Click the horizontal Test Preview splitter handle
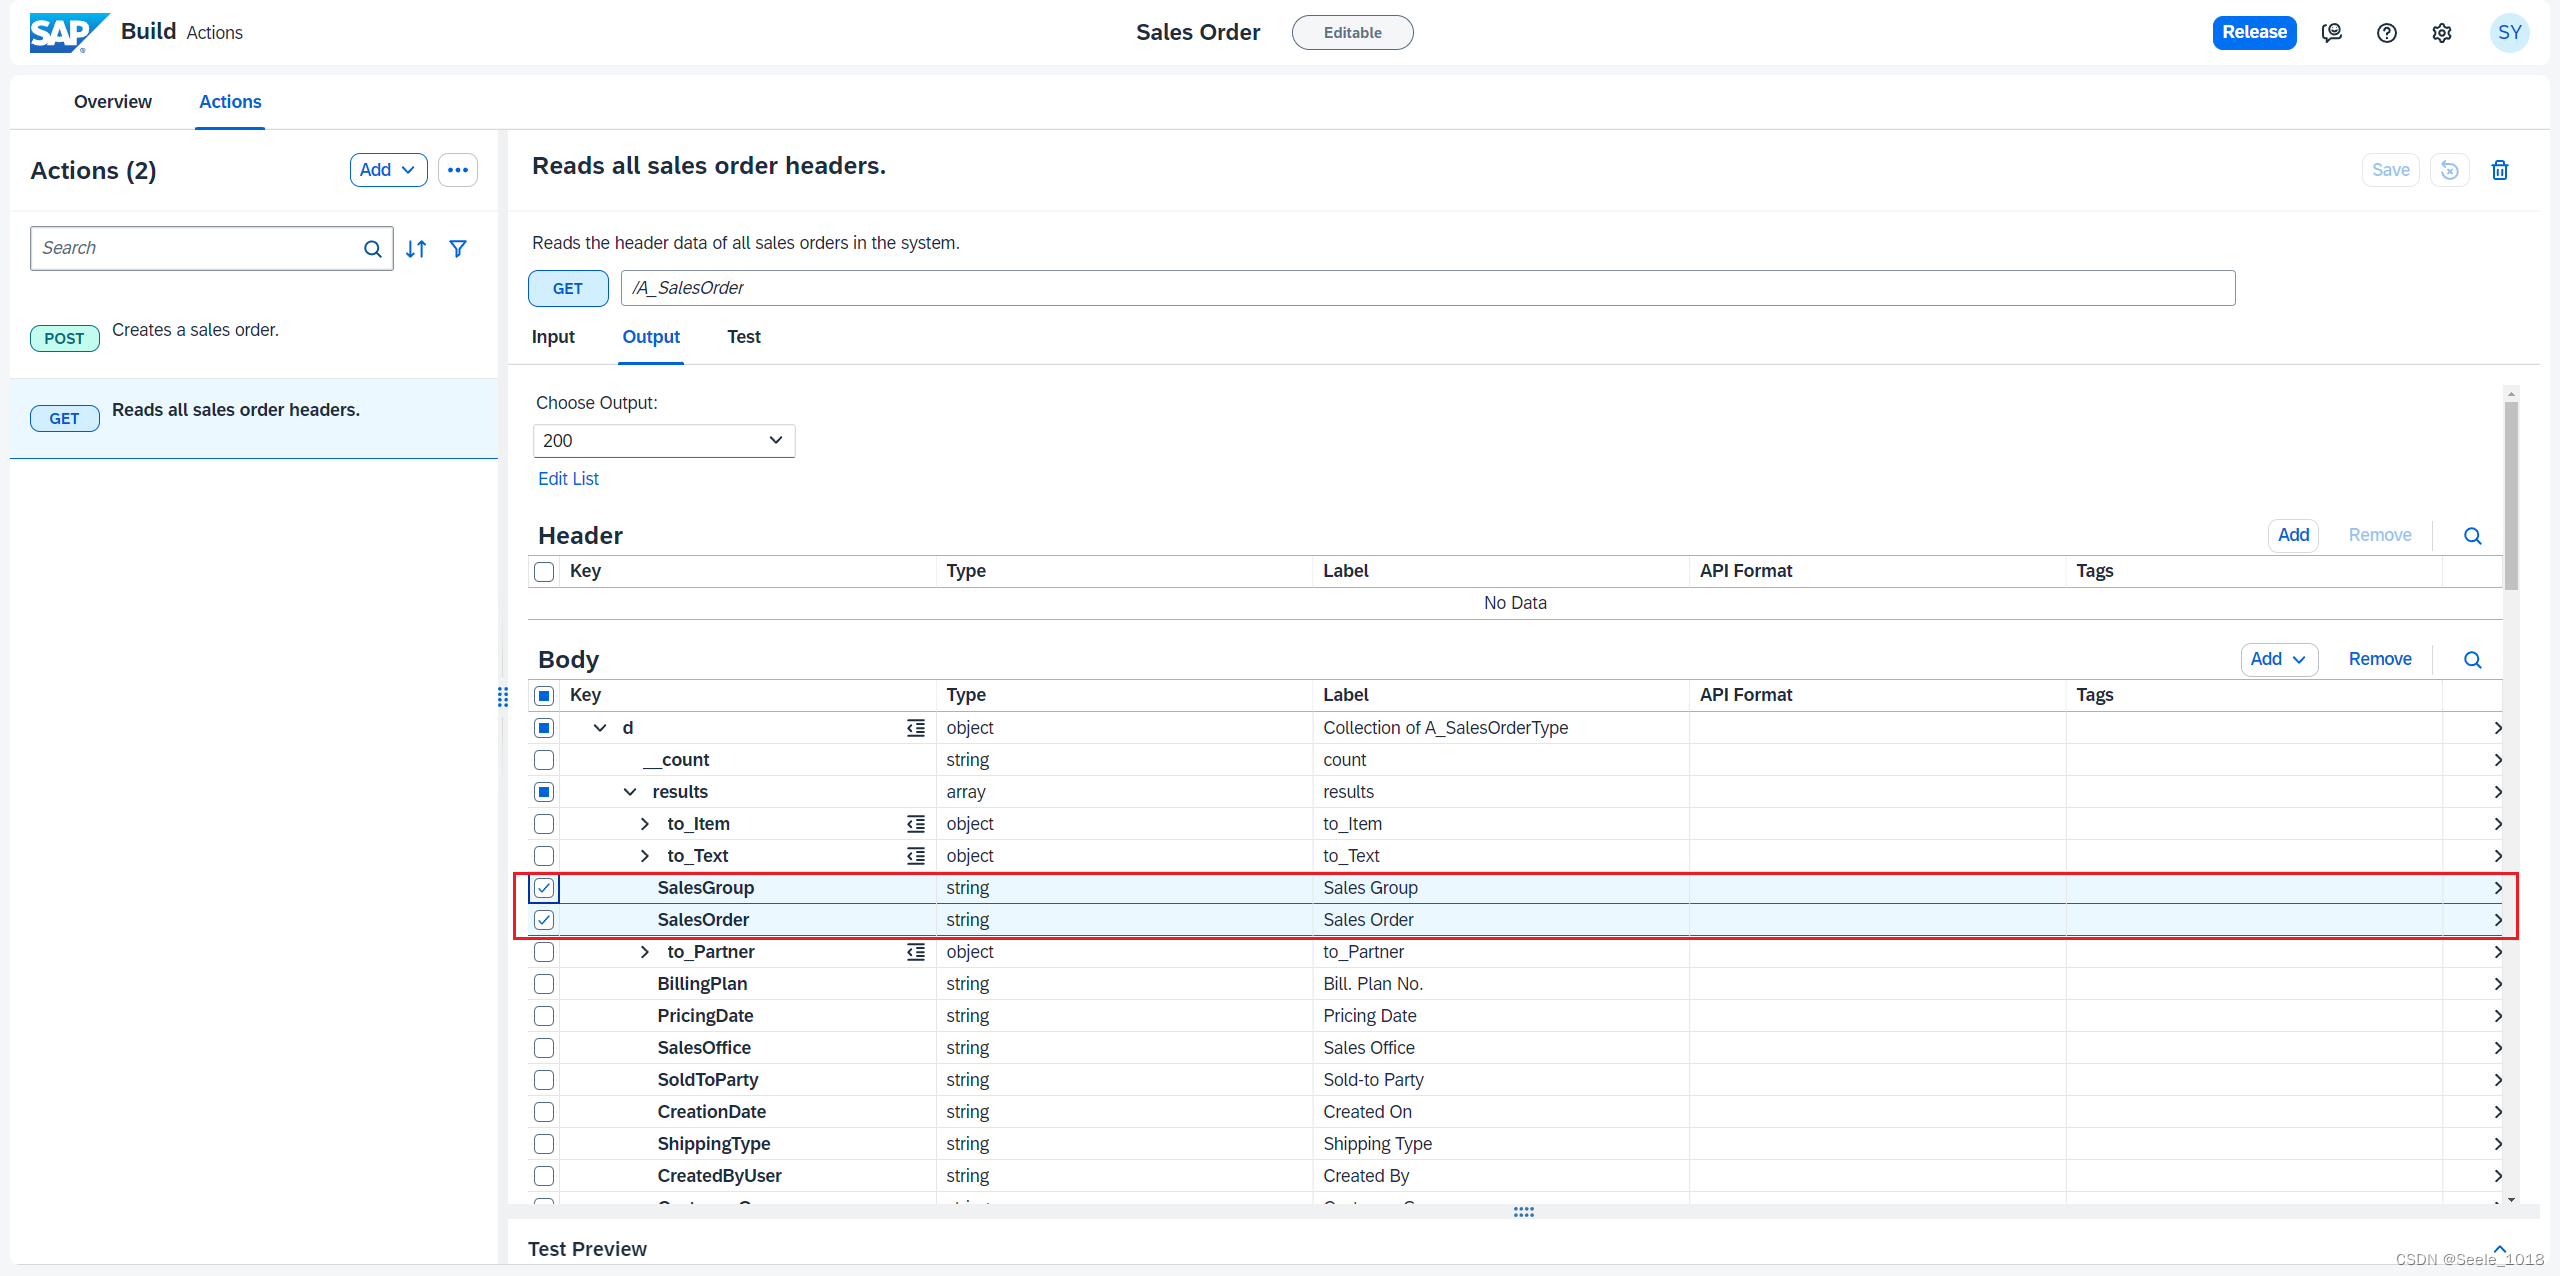2560x1276 pixels. pyautogui.click(x=1524, y=1212)
